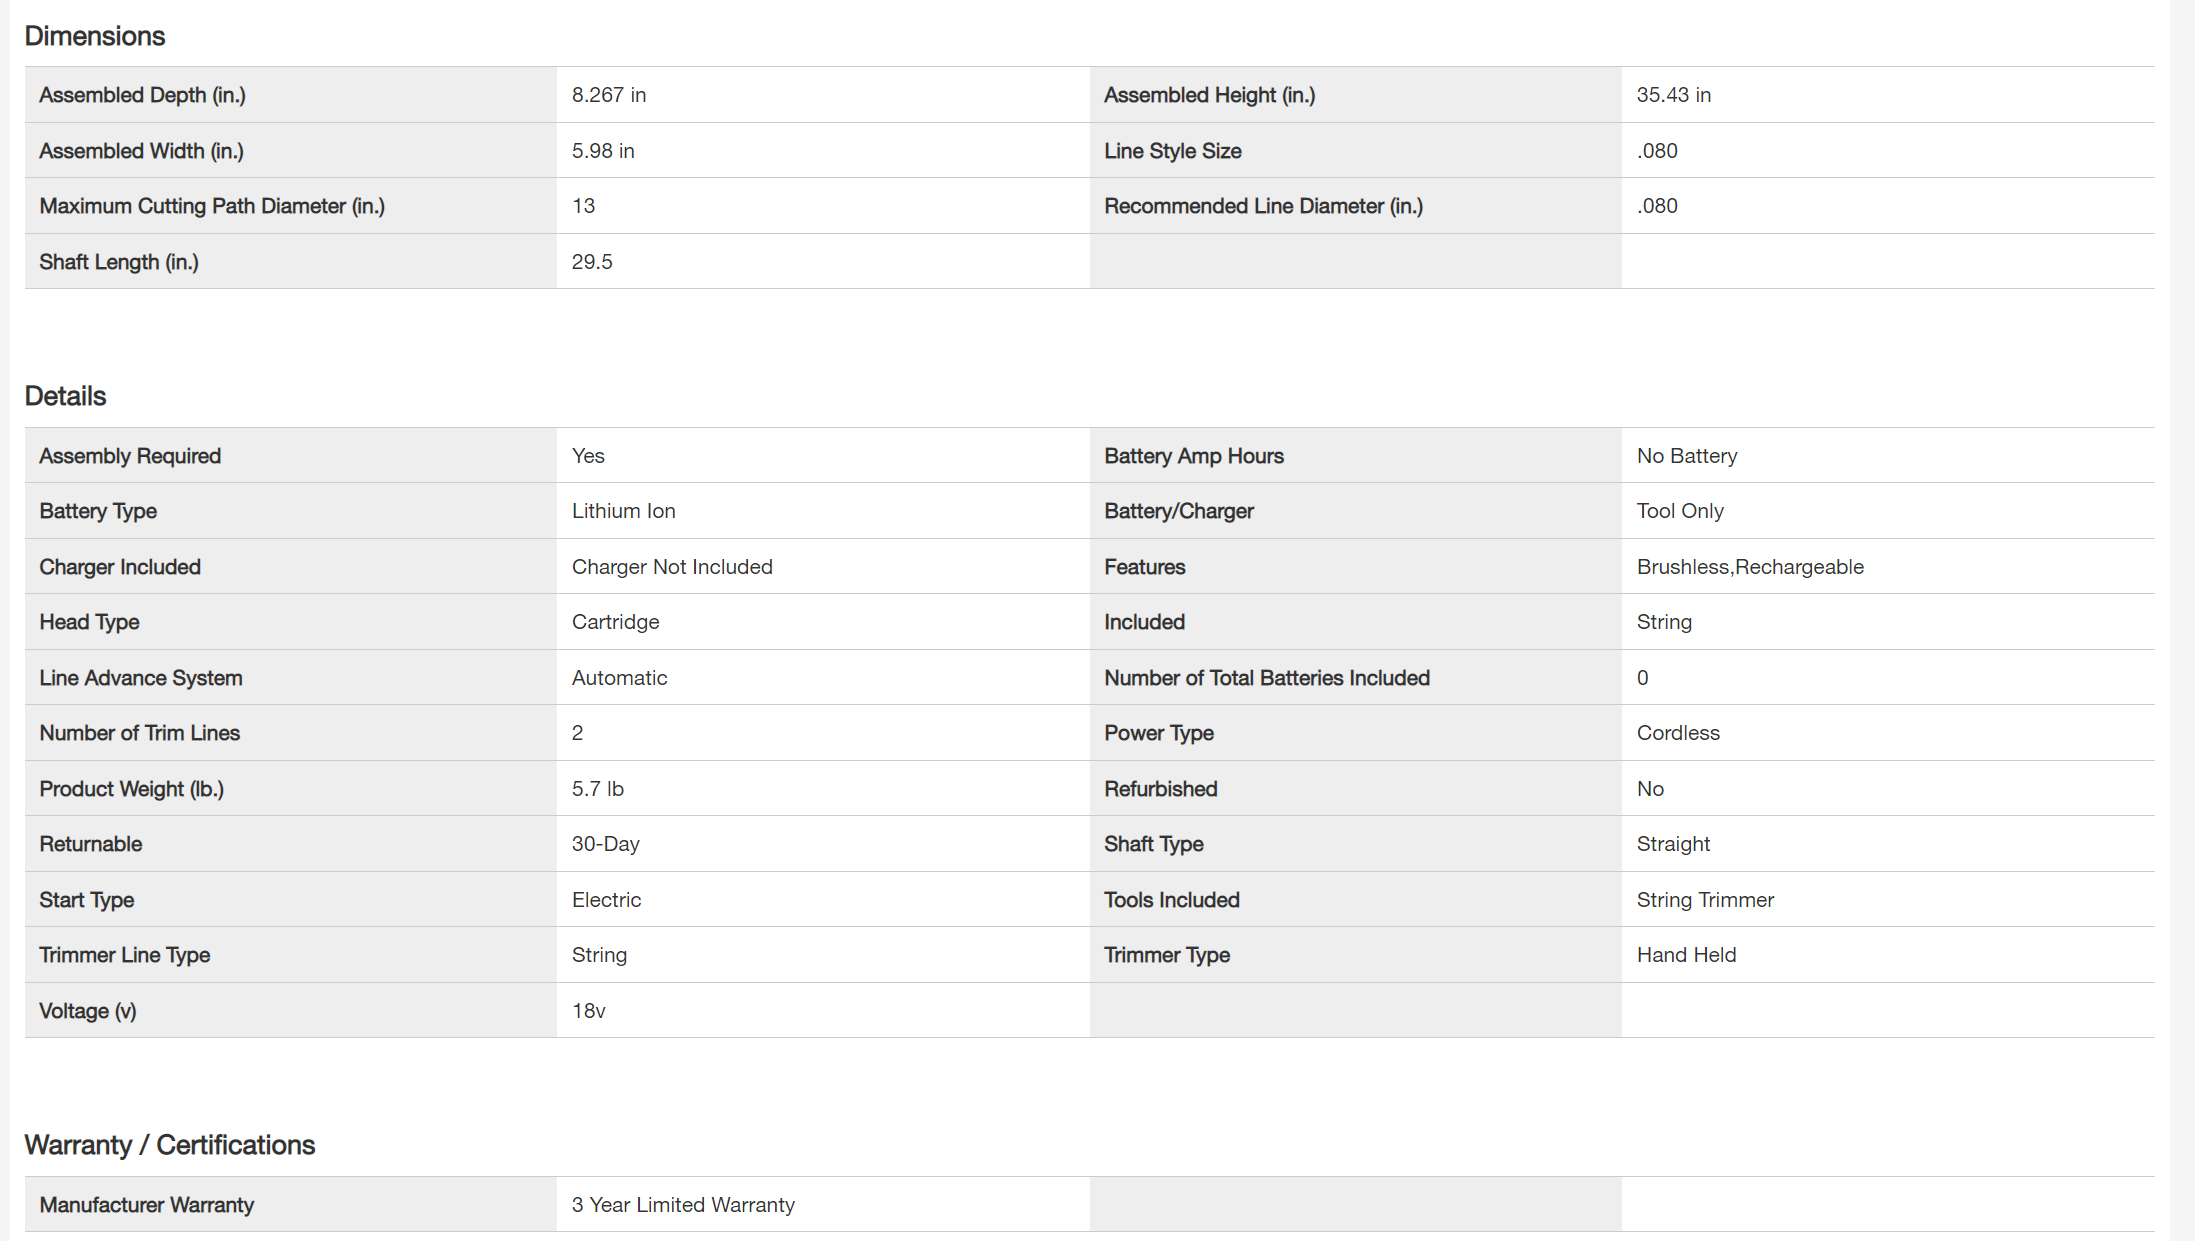2195x1241 pixels.
Task: Select the Lithium Ion value
Action: [x=623, y=511]
